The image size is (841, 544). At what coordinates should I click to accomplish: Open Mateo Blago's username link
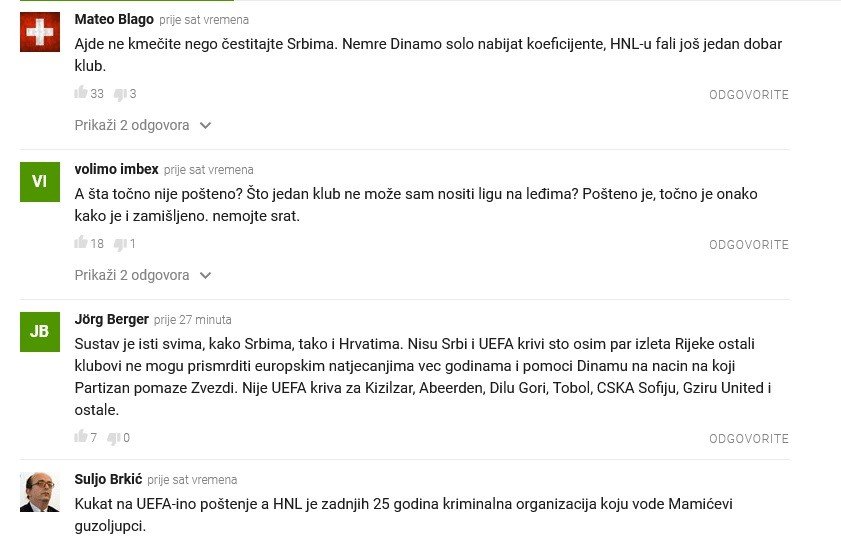click(x=114, y=19)
